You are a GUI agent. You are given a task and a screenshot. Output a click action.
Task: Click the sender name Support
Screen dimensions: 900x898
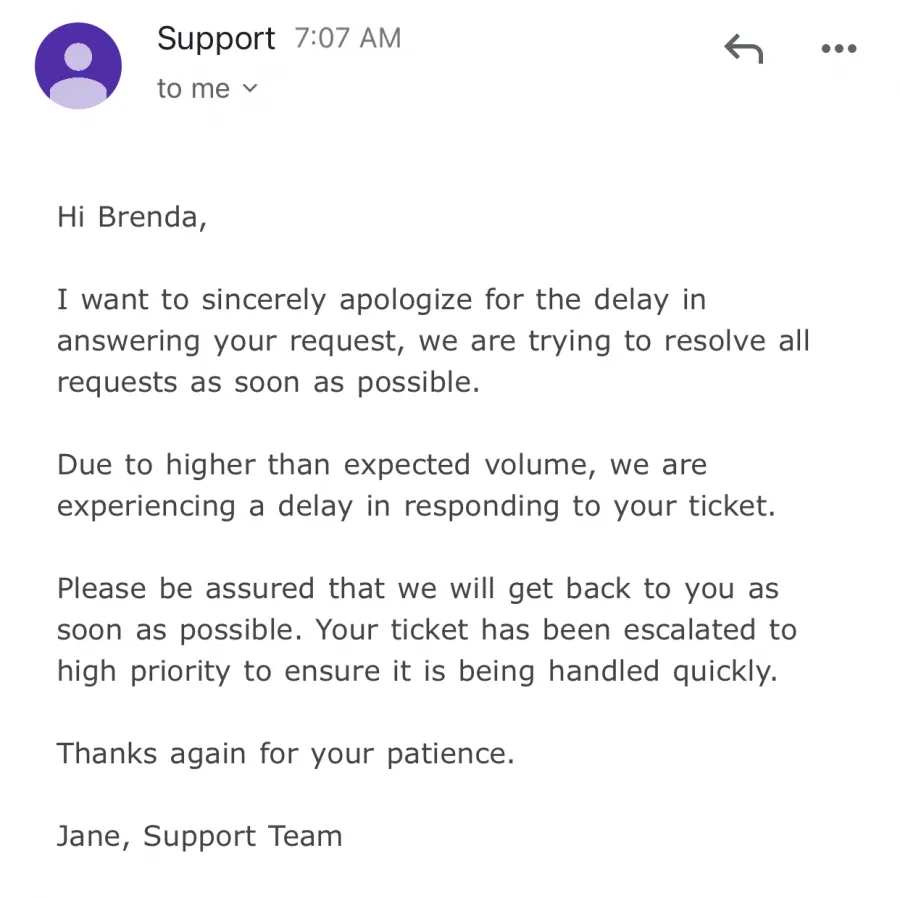pyautogui.click(x=216, y=39)
